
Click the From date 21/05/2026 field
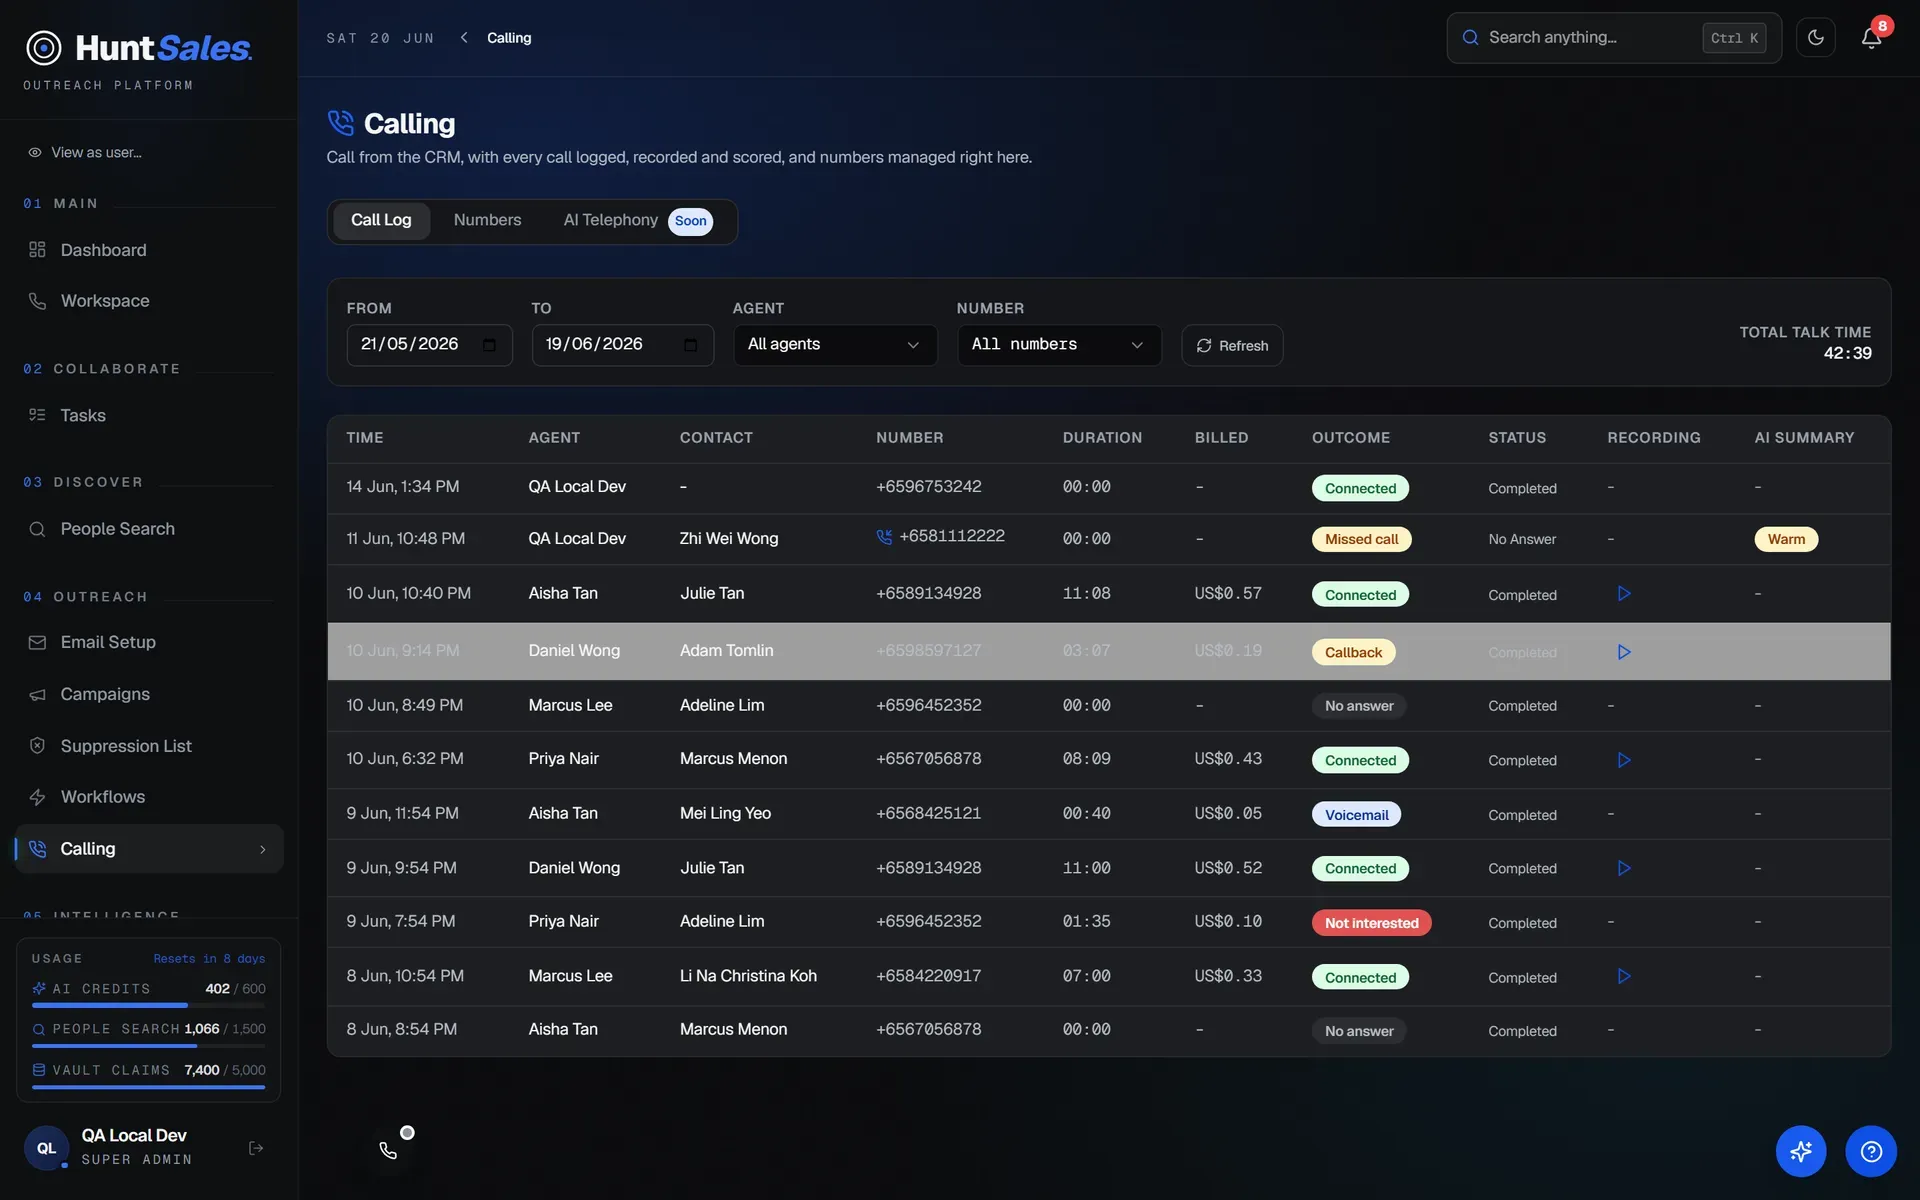click(x=429, y=345)
